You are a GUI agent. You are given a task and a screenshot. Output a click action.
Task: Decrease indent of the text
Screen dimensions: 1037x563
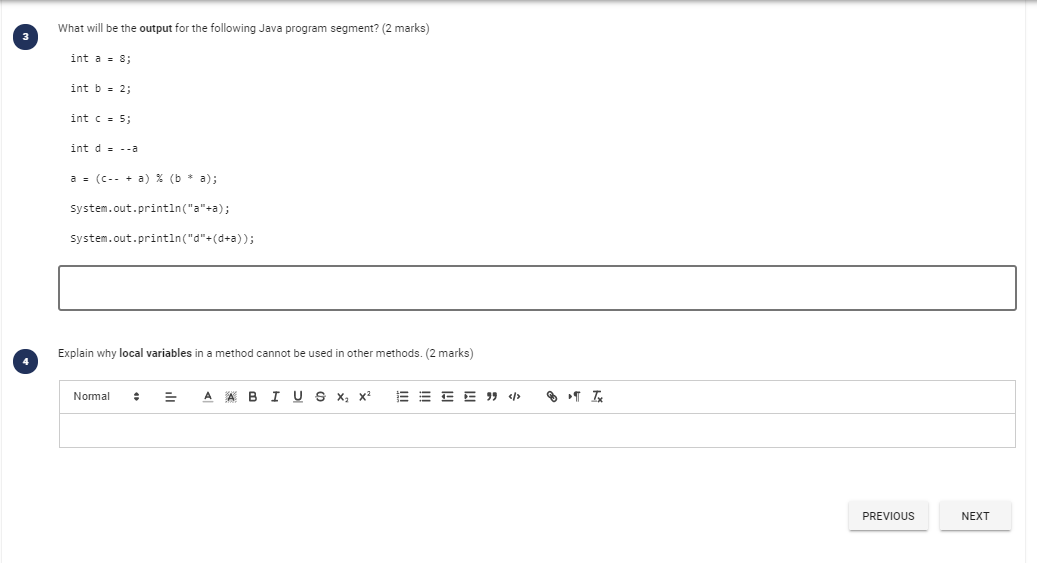pyautogui.click(x=447, y=397)
